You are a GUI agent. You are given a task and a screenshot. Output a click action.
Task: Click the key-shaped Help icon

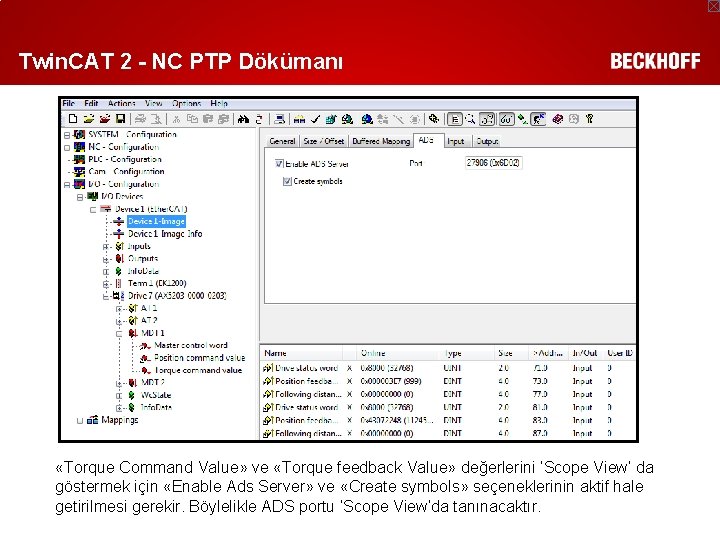click(590, 119)
